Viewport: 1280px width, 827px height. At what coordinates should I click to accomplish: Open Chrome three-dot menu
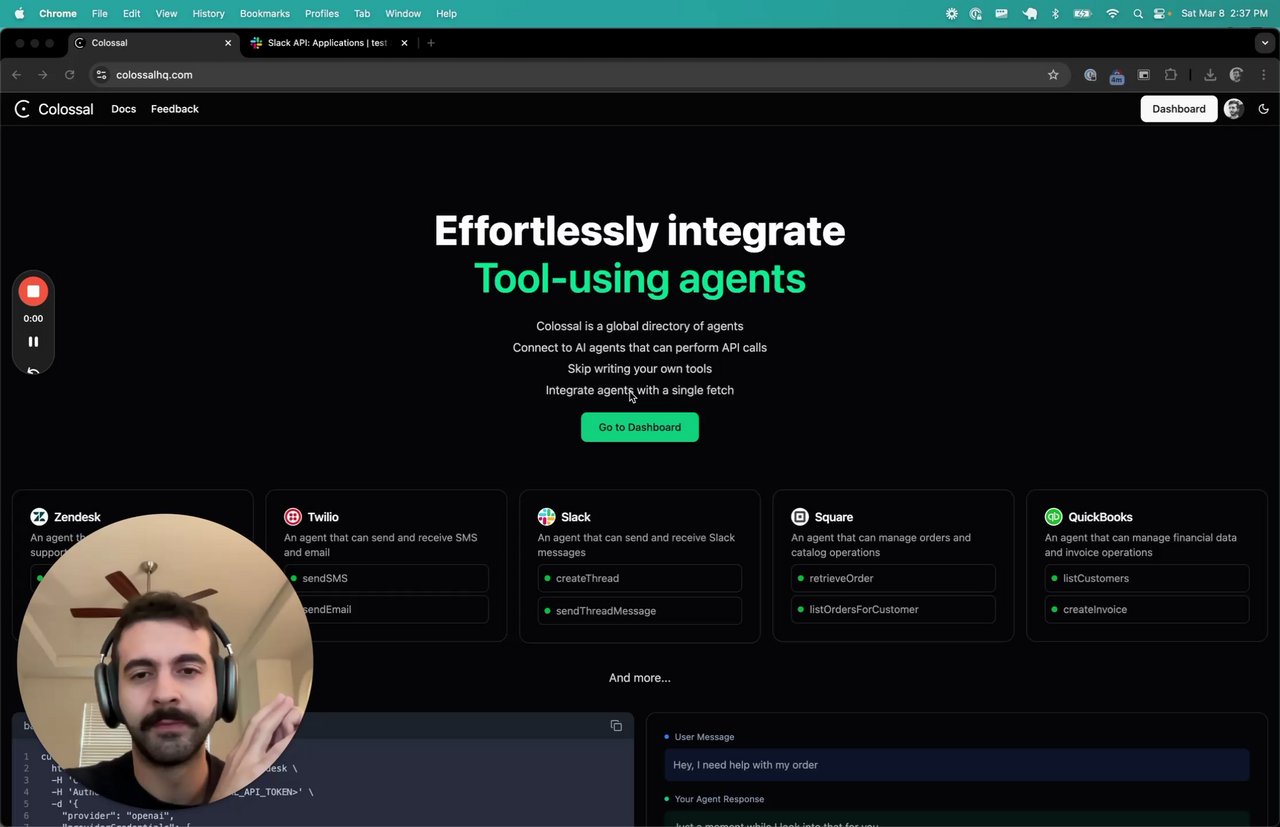click(x=1264, y=75)
